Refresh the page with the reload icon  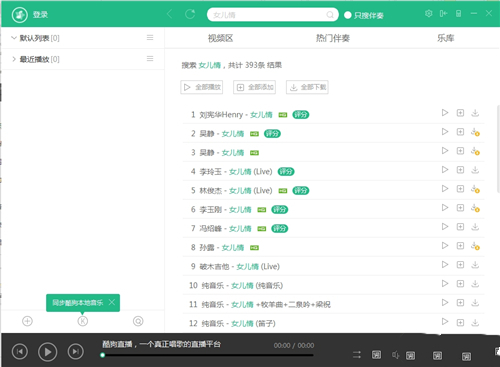[190, 14]
